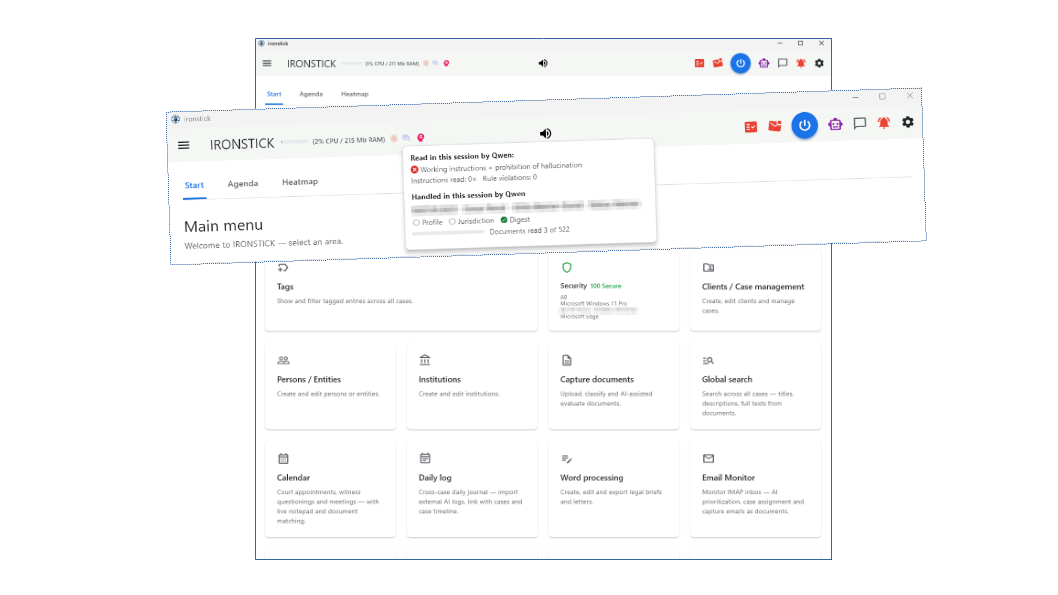1058x595 pixels.
Task: Click red alarm bell in back window
Action: coord(801,63)
